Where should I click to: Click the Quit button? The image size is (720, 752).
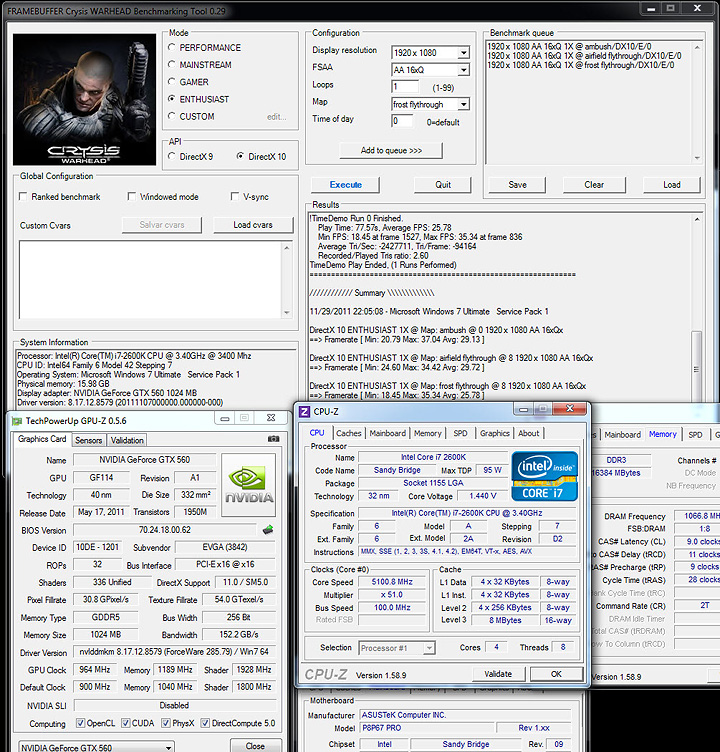[443, 185]
